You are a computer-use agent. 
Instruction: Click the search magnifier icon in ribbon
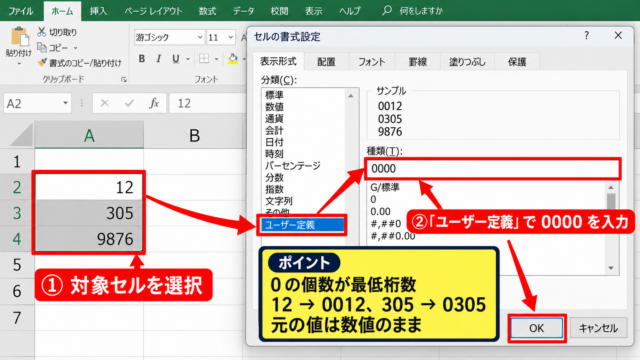387,10
